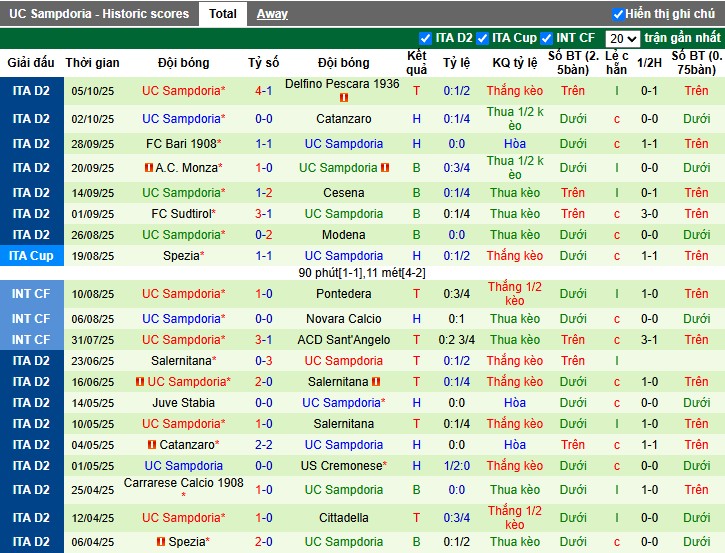725x553 pixels.
Task: Uncheck the INT CF filter checkbox
Action: click(546, 38)
